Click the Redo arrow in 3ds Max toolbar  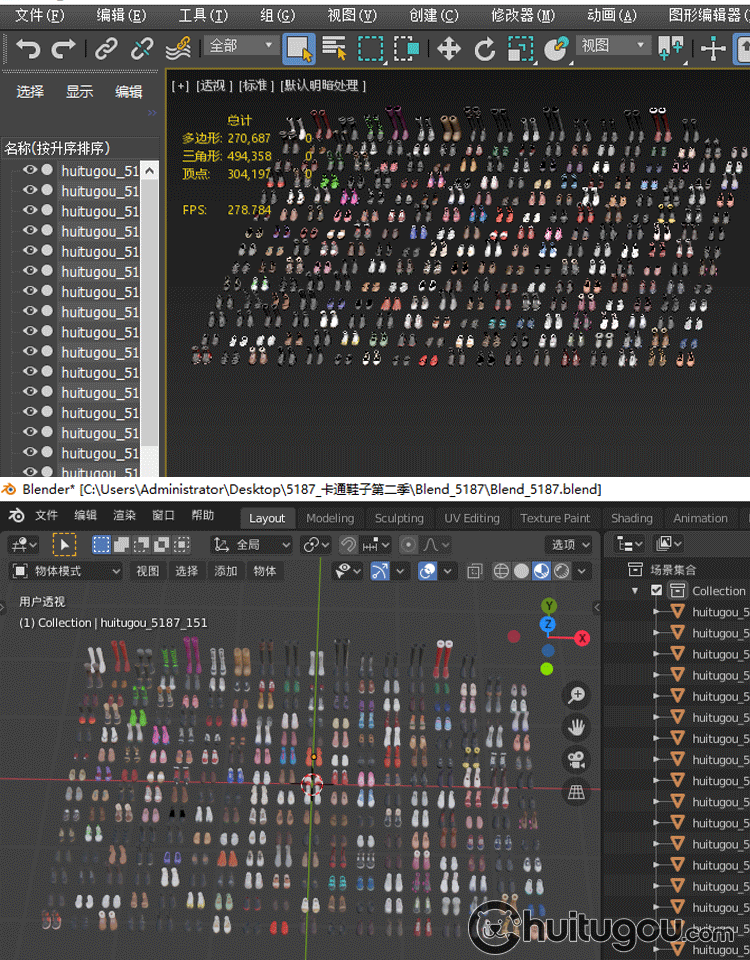click(64, 48)
